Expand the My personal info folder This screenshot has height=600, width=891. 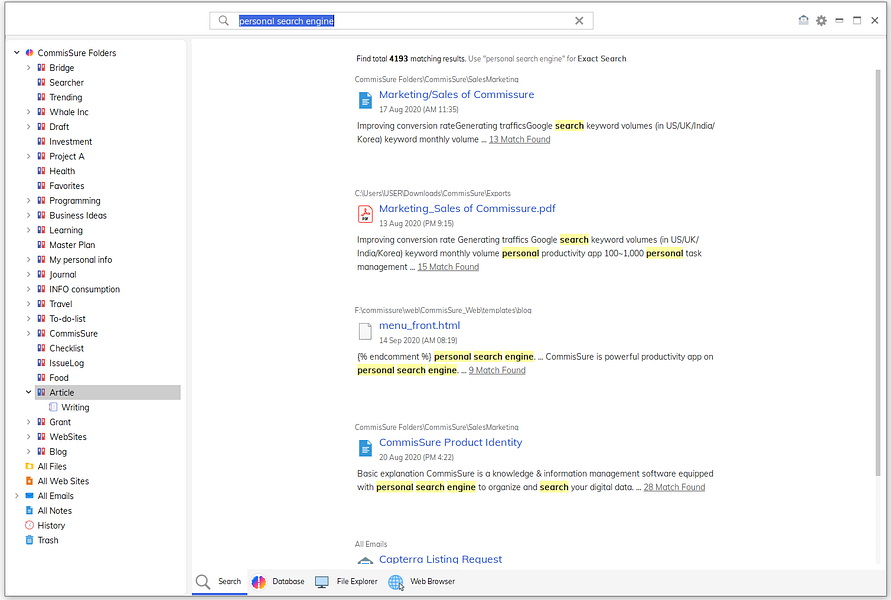pyautogui.click(x=28, y=259)
